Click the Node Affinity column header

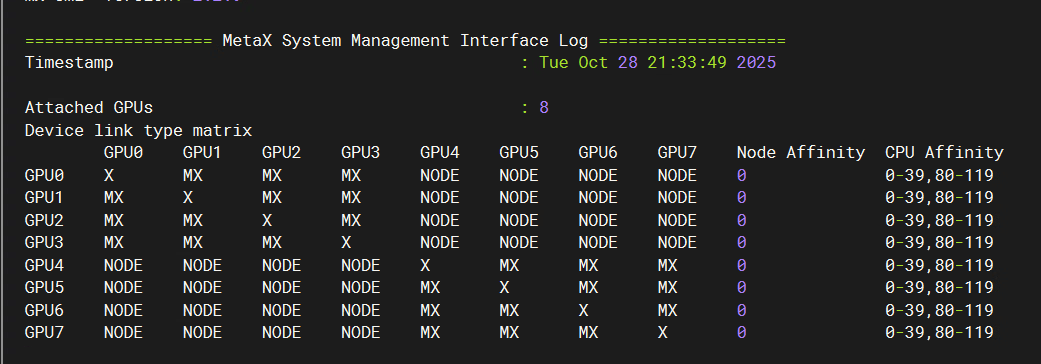[x=801, y=153]
